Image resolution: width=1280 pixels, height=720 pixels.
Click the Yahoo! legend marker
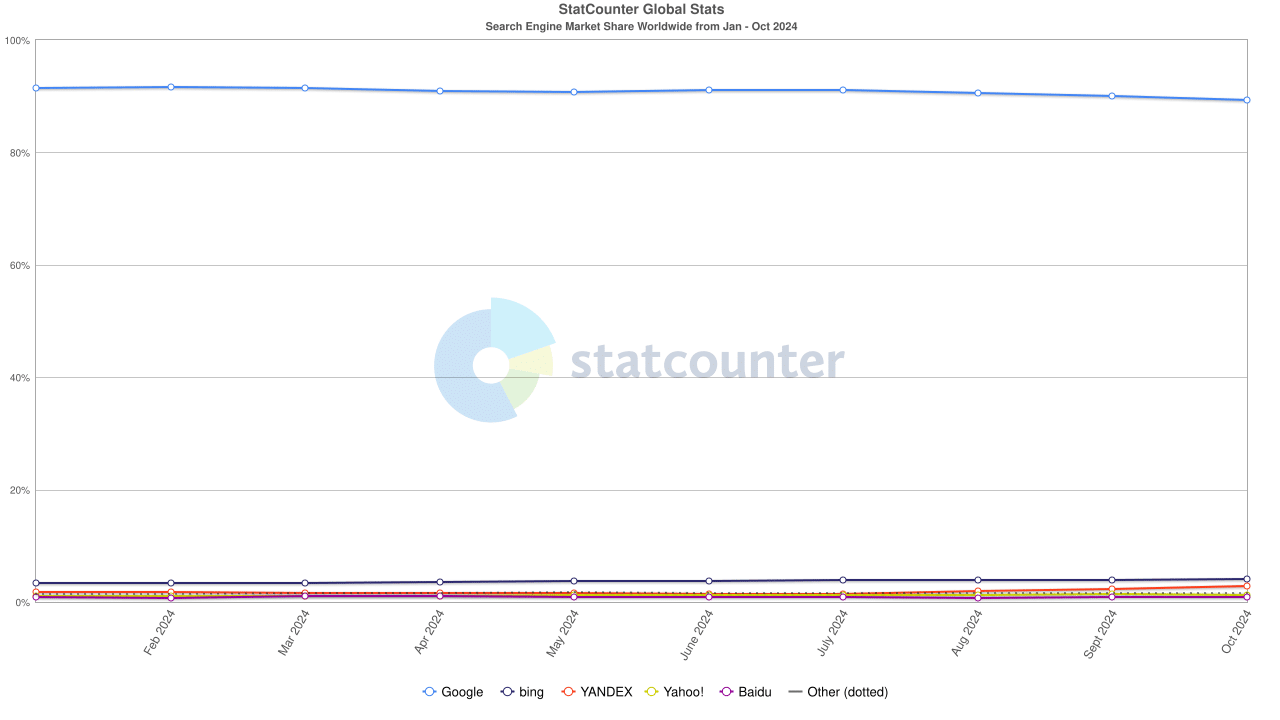click(654, 692)
